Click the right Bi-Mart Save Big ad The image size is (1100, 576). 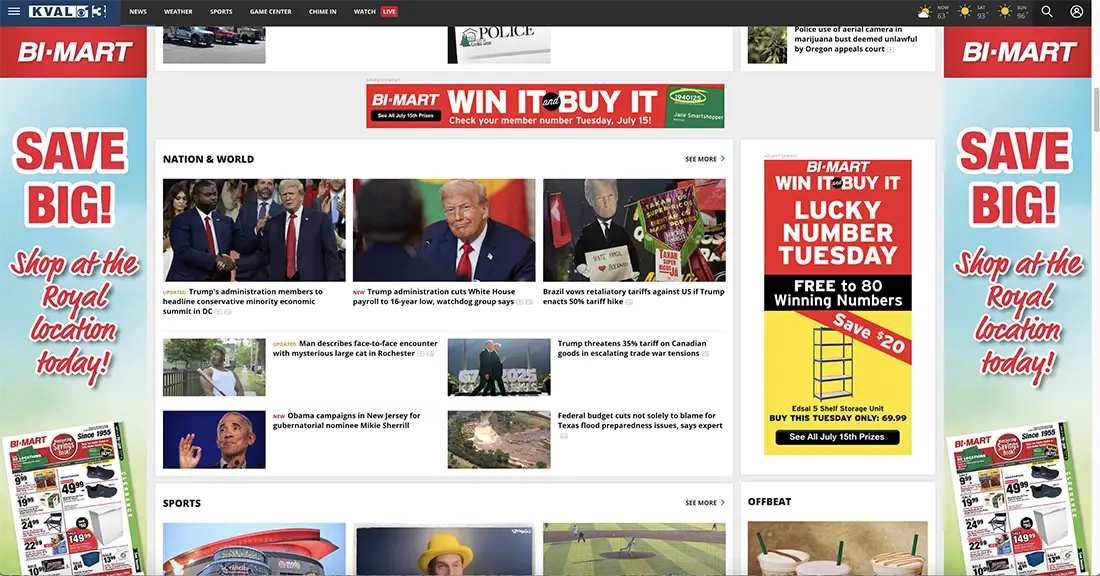[1017, 301]
